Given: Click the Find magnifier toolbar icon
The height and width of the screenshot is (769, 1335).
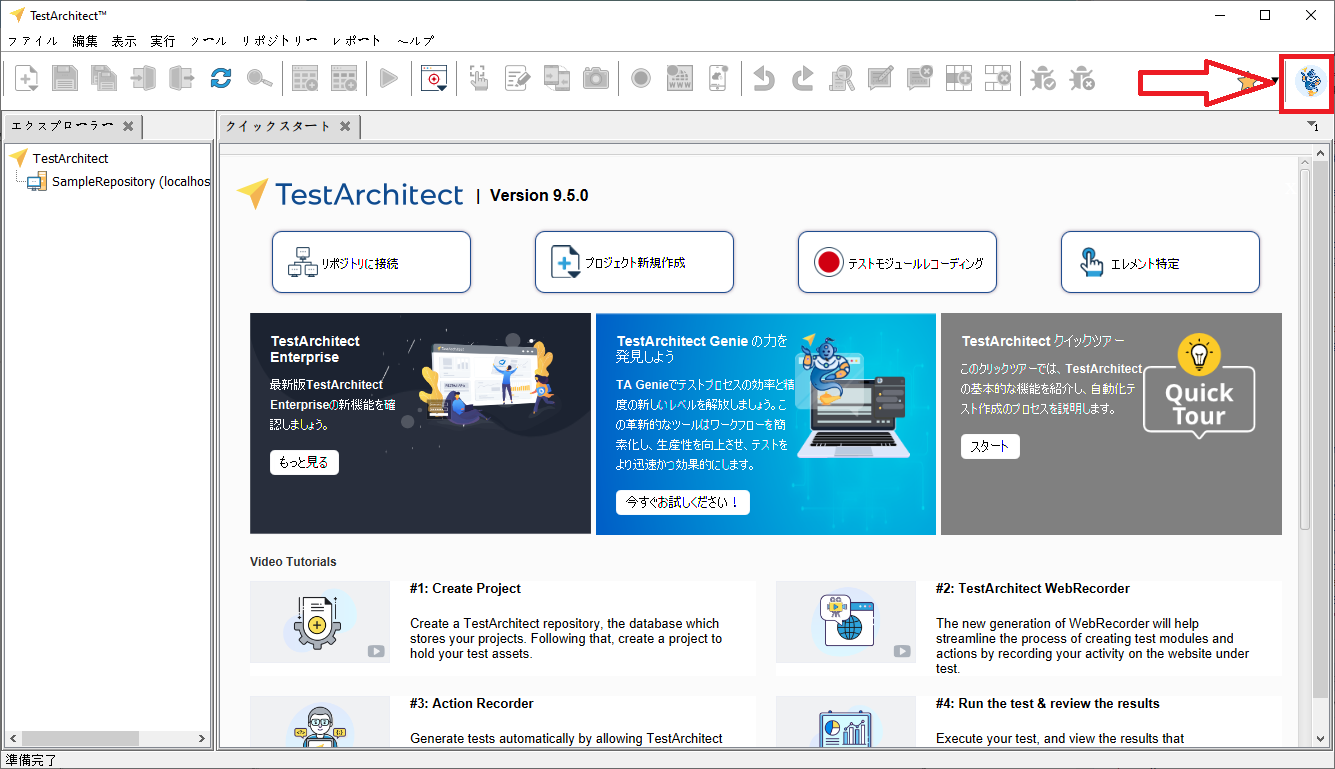Looking at the screenshot, I should [x=259, y=78].
